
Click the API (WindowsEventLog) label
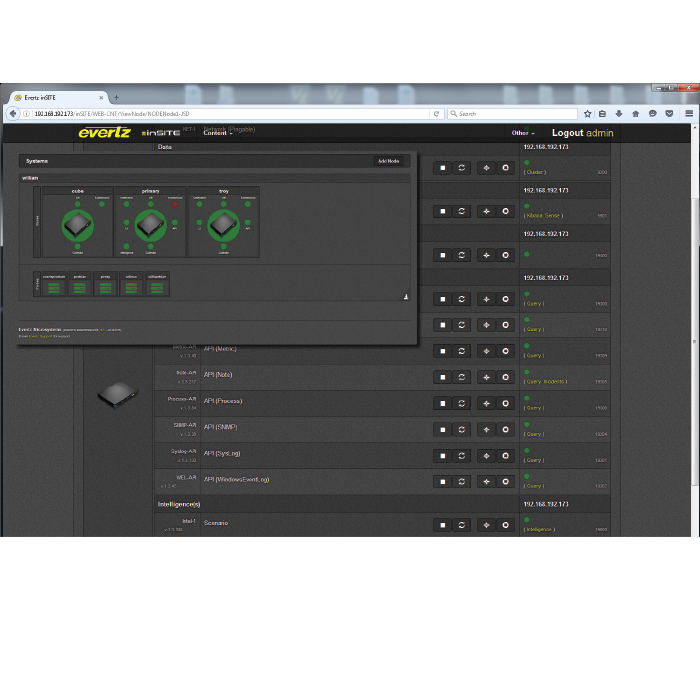point(237,479)
